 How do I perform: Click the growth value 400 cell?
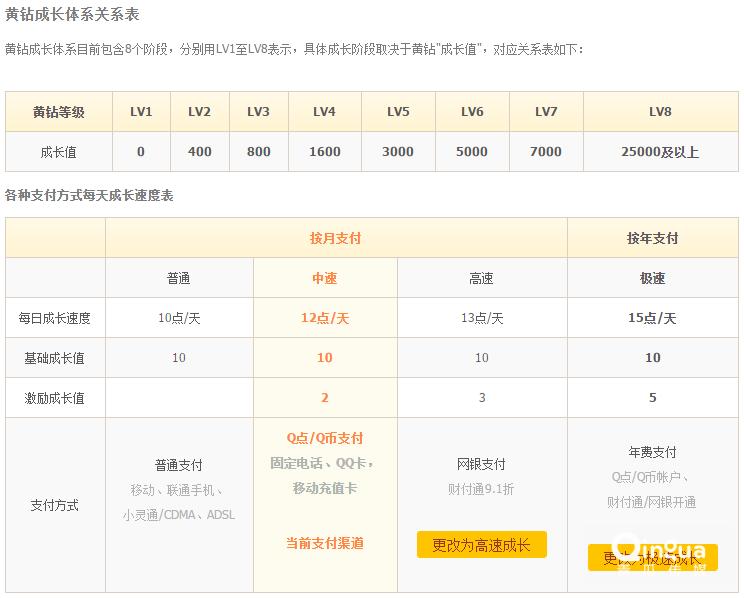tap(200, 152)
